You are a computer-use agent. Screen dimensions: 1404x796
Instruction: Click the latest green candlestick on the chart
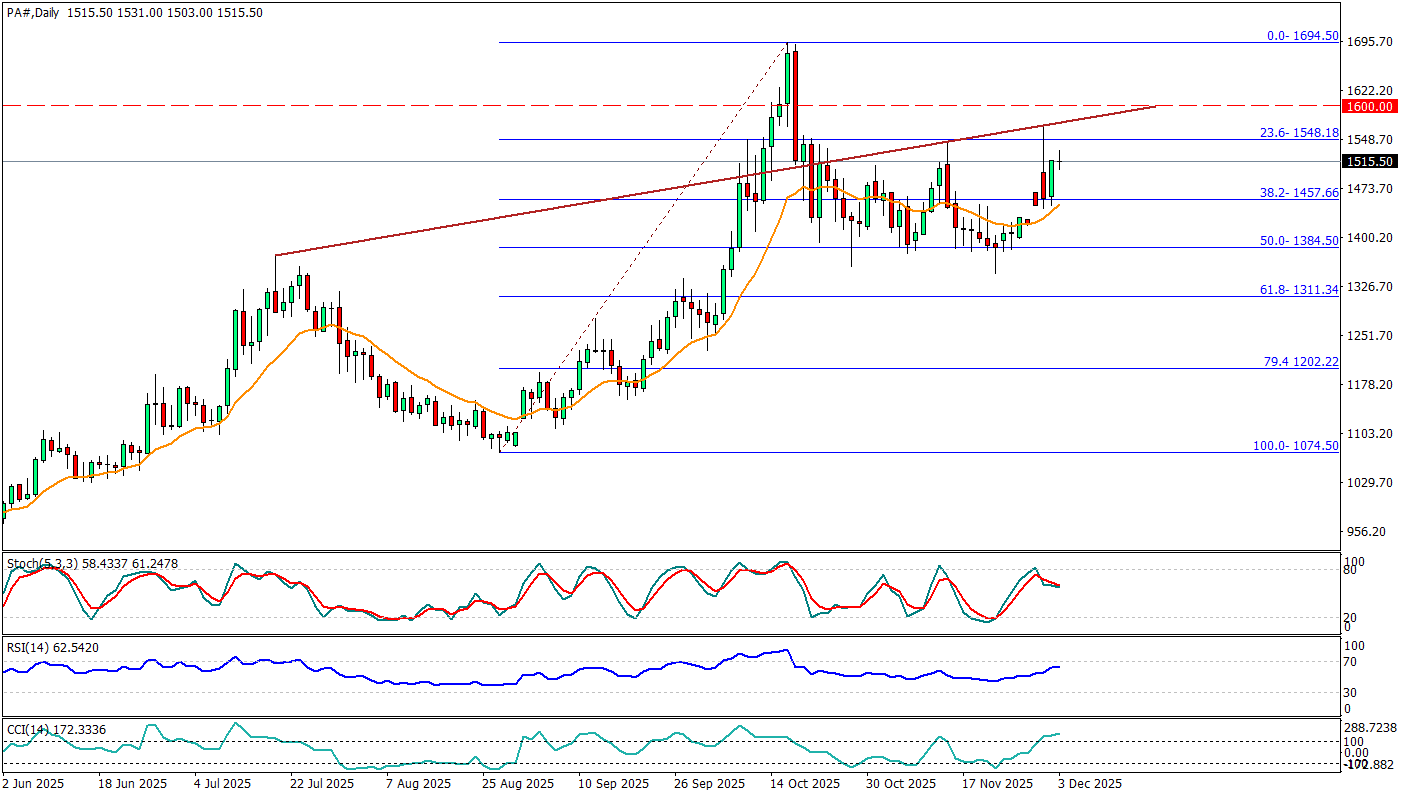[x=1051, y=178]
